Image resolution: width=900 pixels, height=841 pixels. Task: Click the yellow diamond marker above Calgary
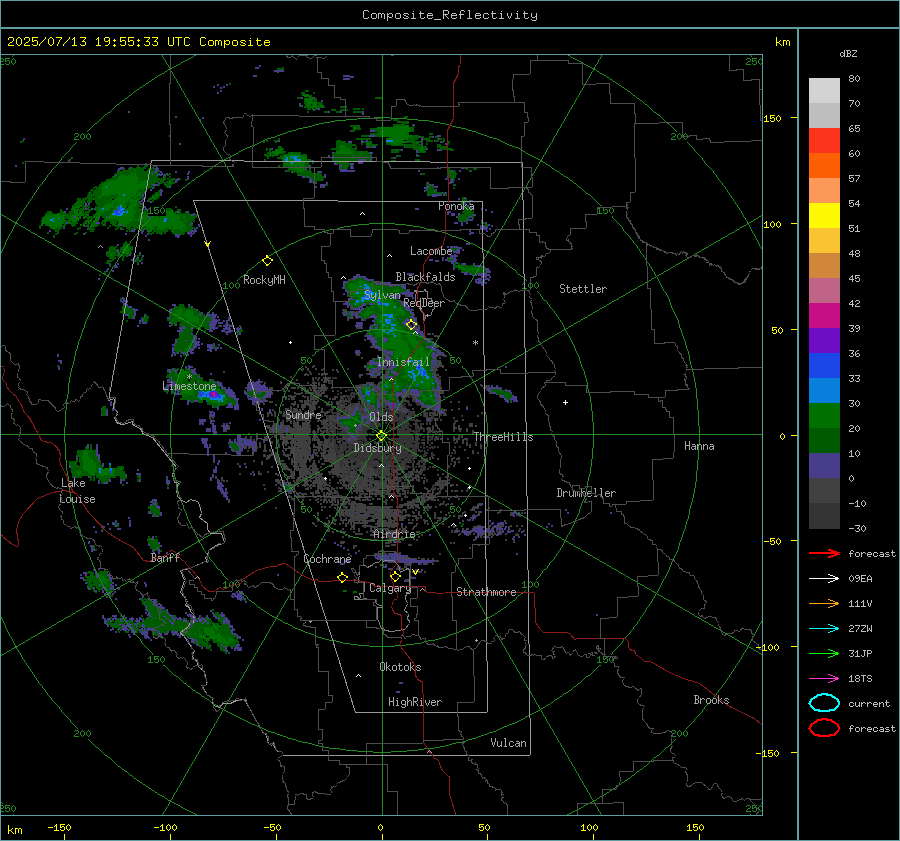tap(395, 576)
